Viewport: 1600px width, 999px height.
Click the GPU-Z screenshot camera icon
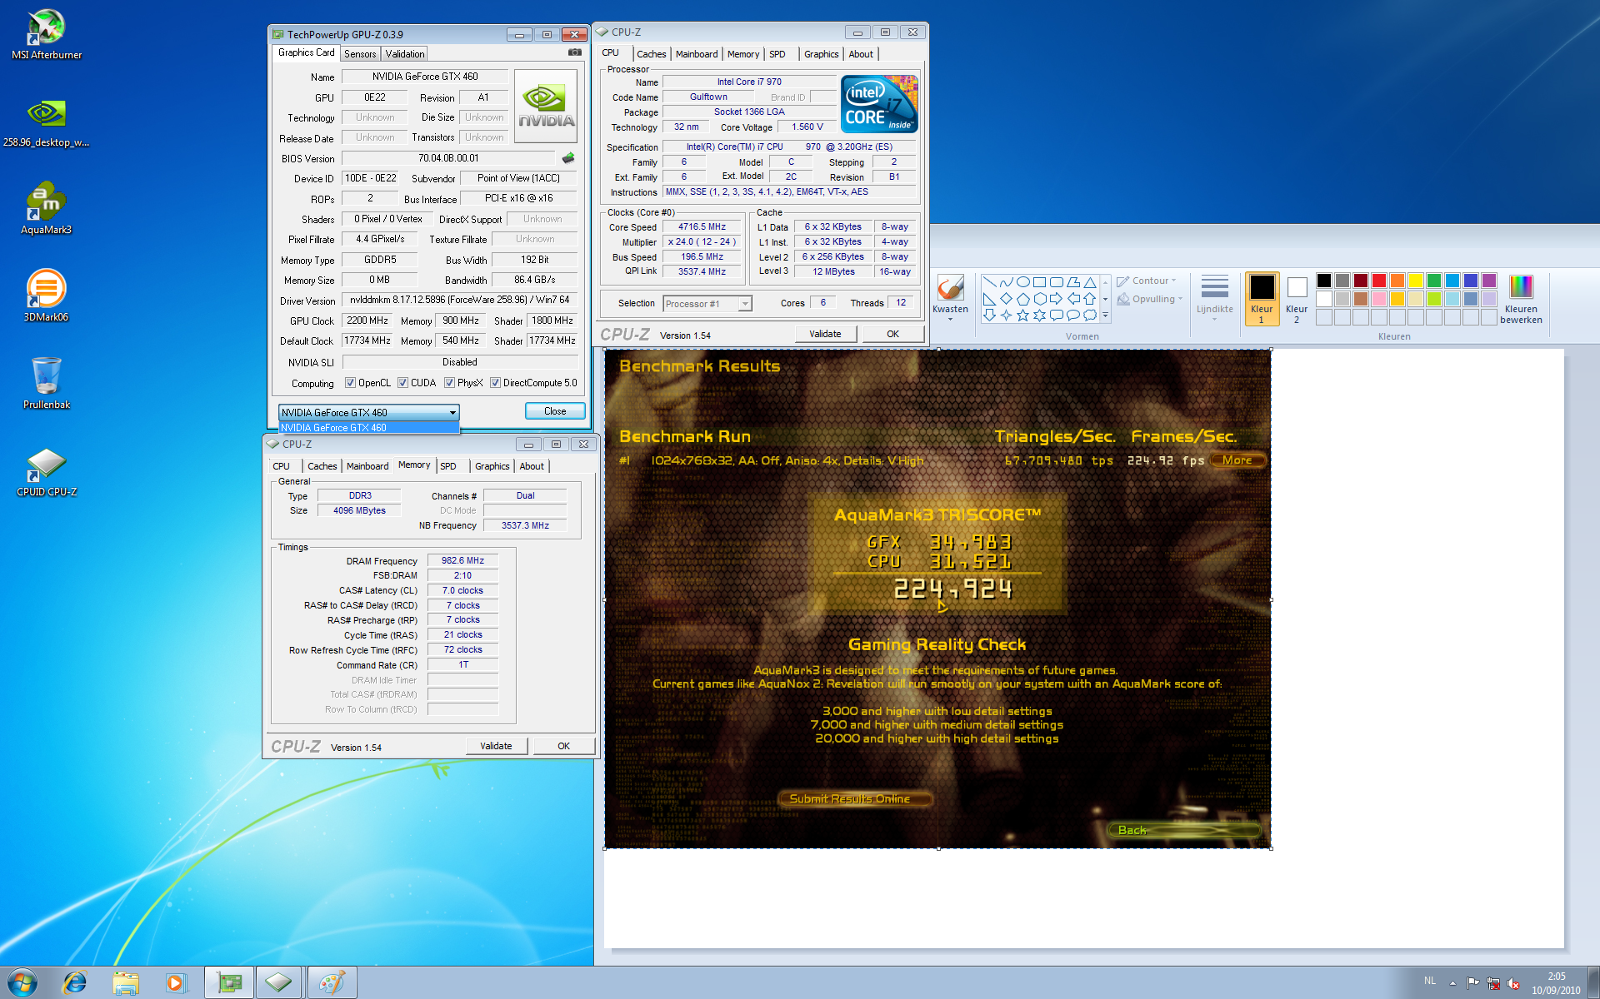click(x=575, y=52)
